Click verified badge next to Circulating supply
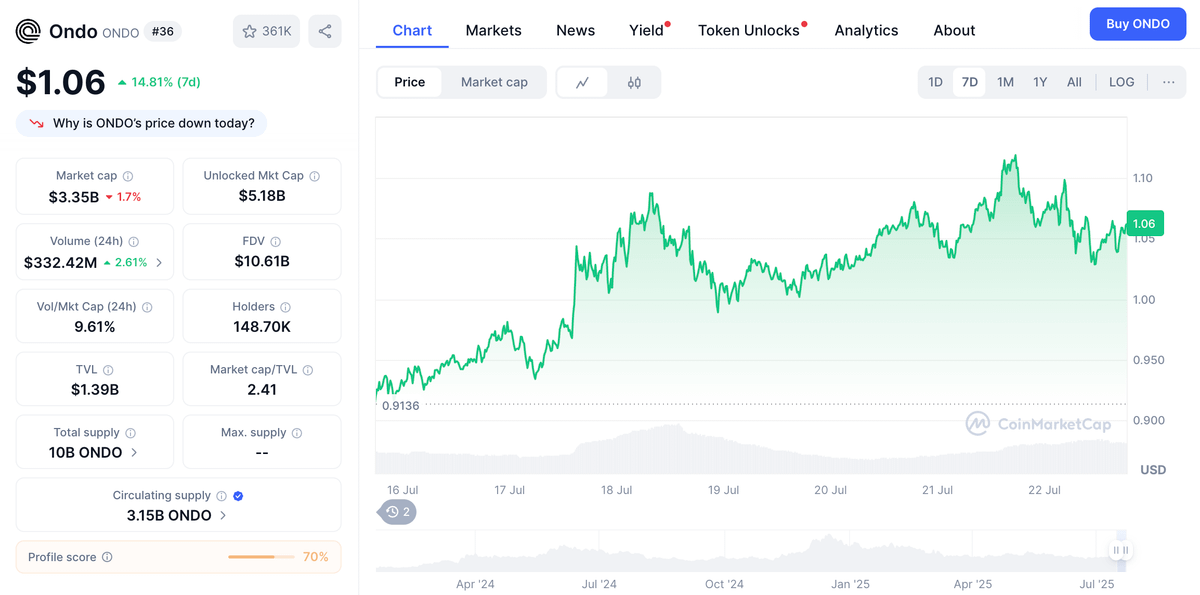 click(238, 496)
